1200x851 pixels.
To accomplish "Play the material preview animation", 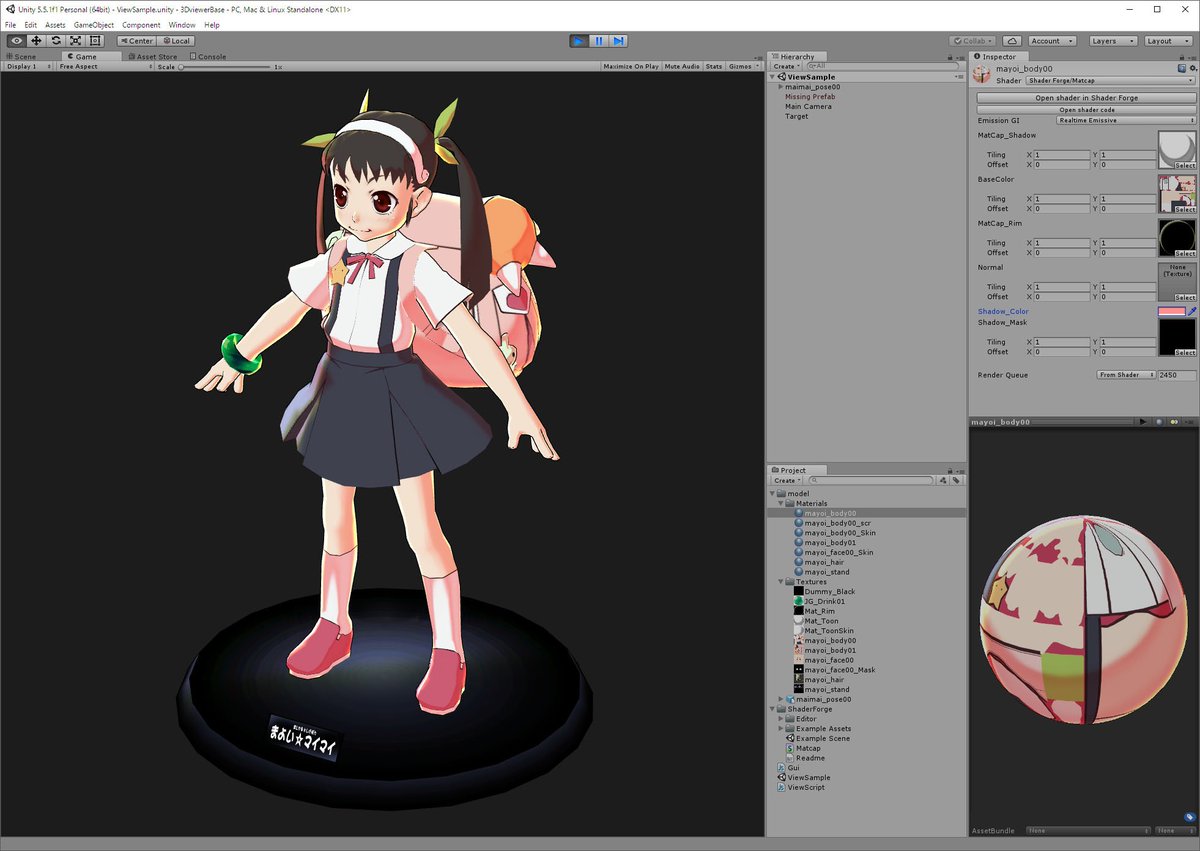I will click(1143, 422).
